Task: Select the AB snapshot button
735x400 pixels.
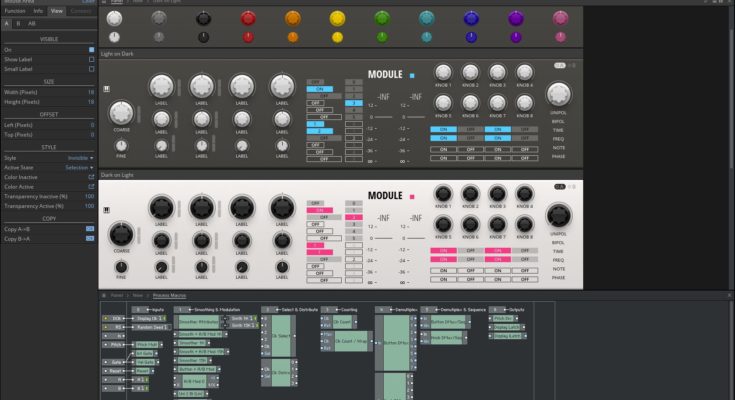Action: tap(31, 21)
